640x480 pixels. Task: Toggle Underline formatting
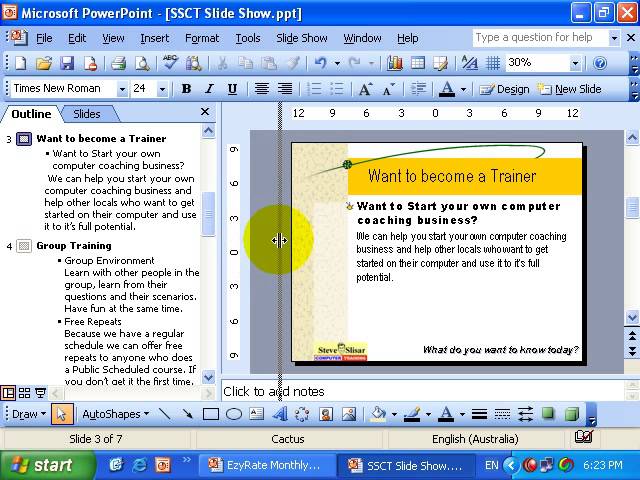click(x=232, y=89)
